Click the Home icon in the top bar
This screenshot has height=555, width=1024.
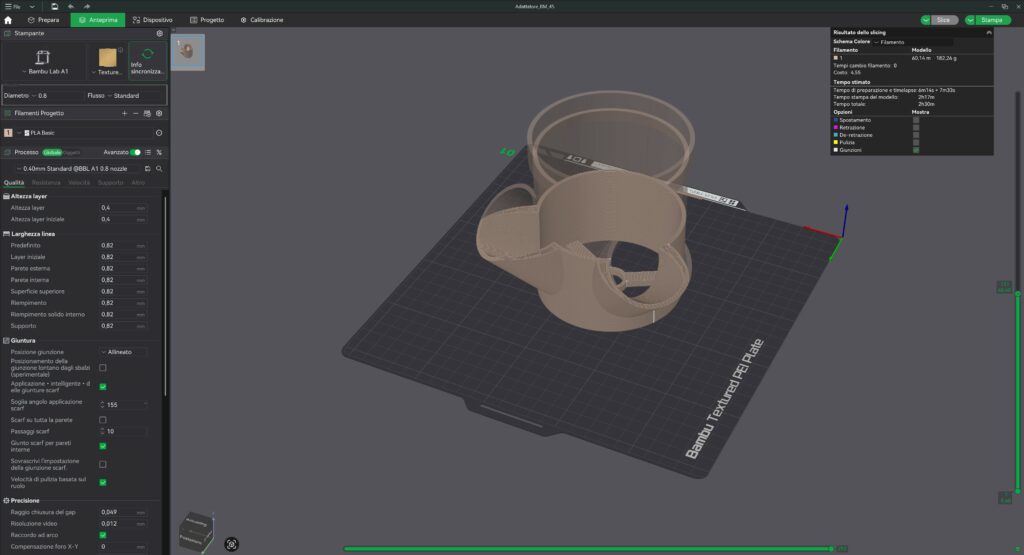[8, 20]
